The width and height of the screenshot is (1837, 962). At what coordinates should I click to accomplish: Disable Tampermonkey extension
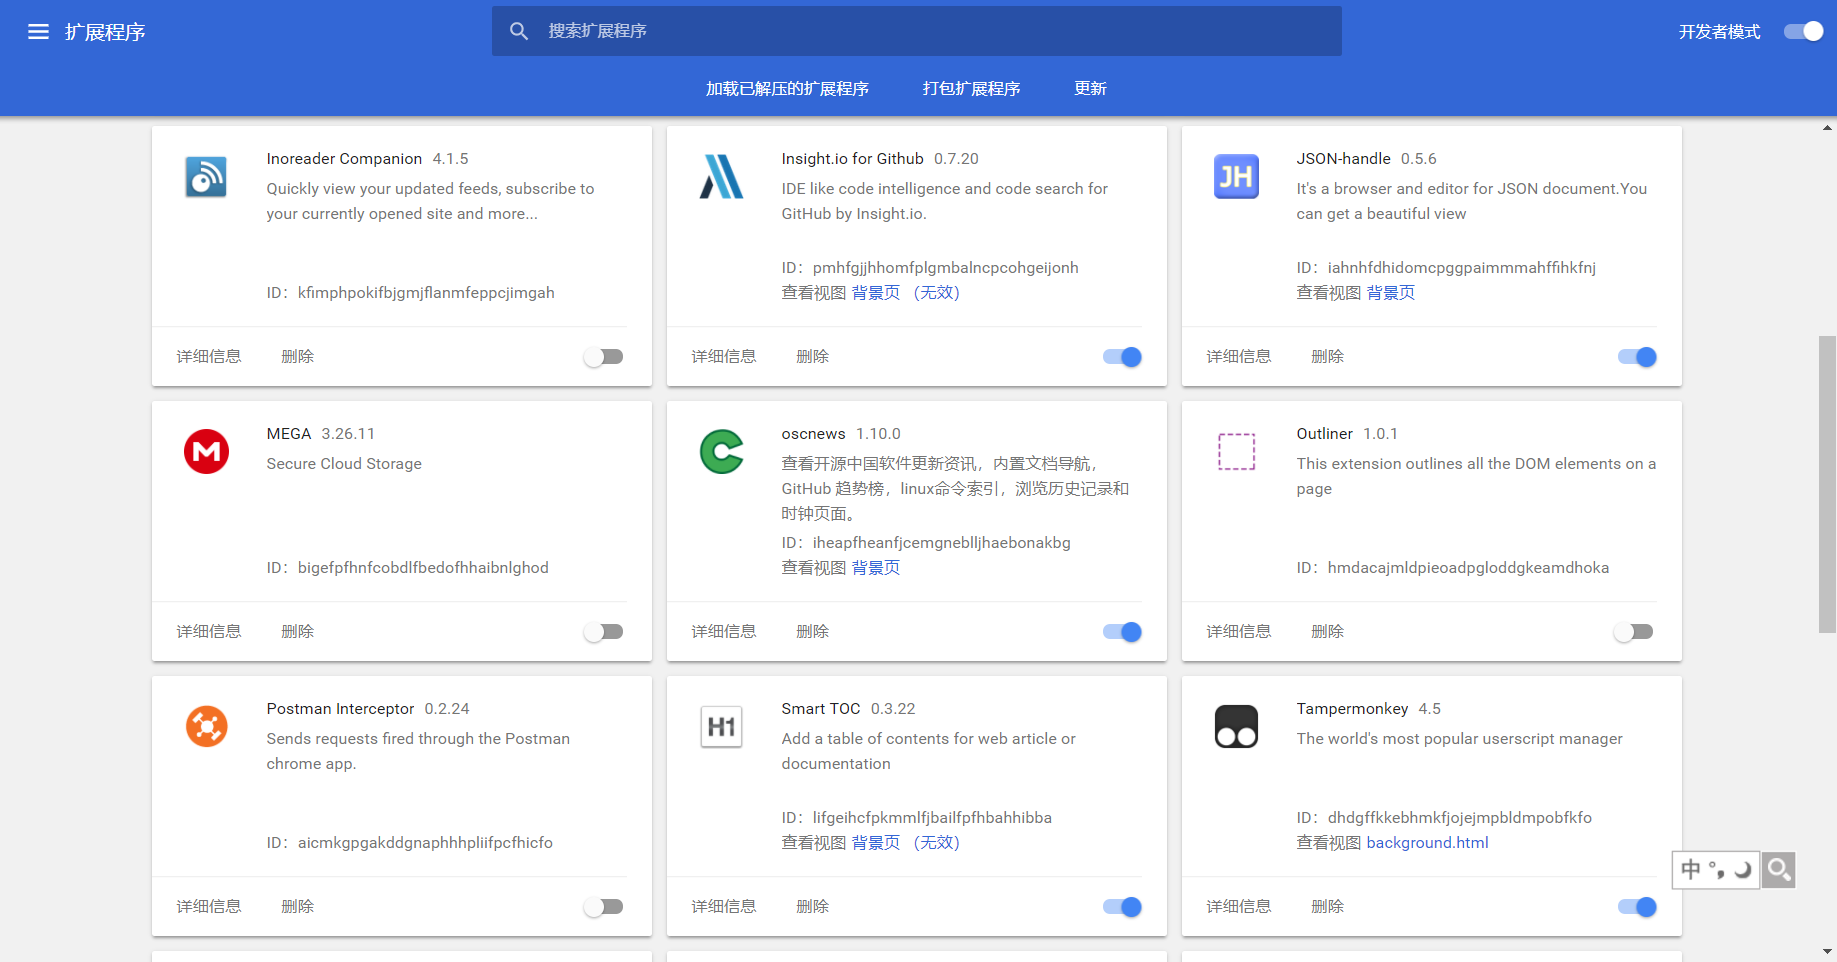1637,907
